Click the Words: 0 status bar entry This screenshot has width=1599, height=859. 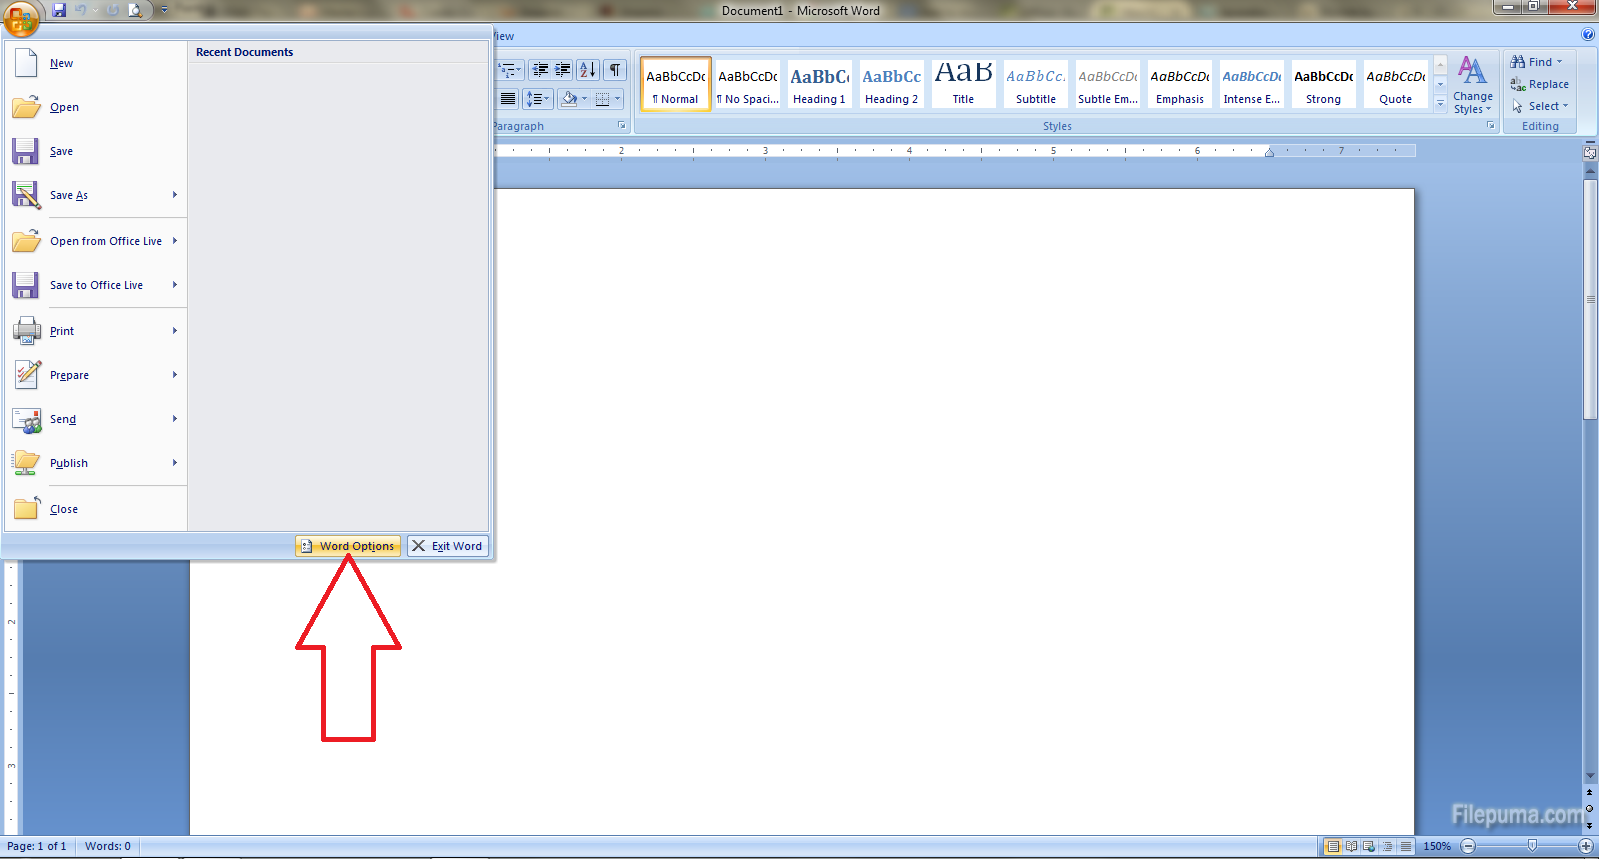click(108, 846)
